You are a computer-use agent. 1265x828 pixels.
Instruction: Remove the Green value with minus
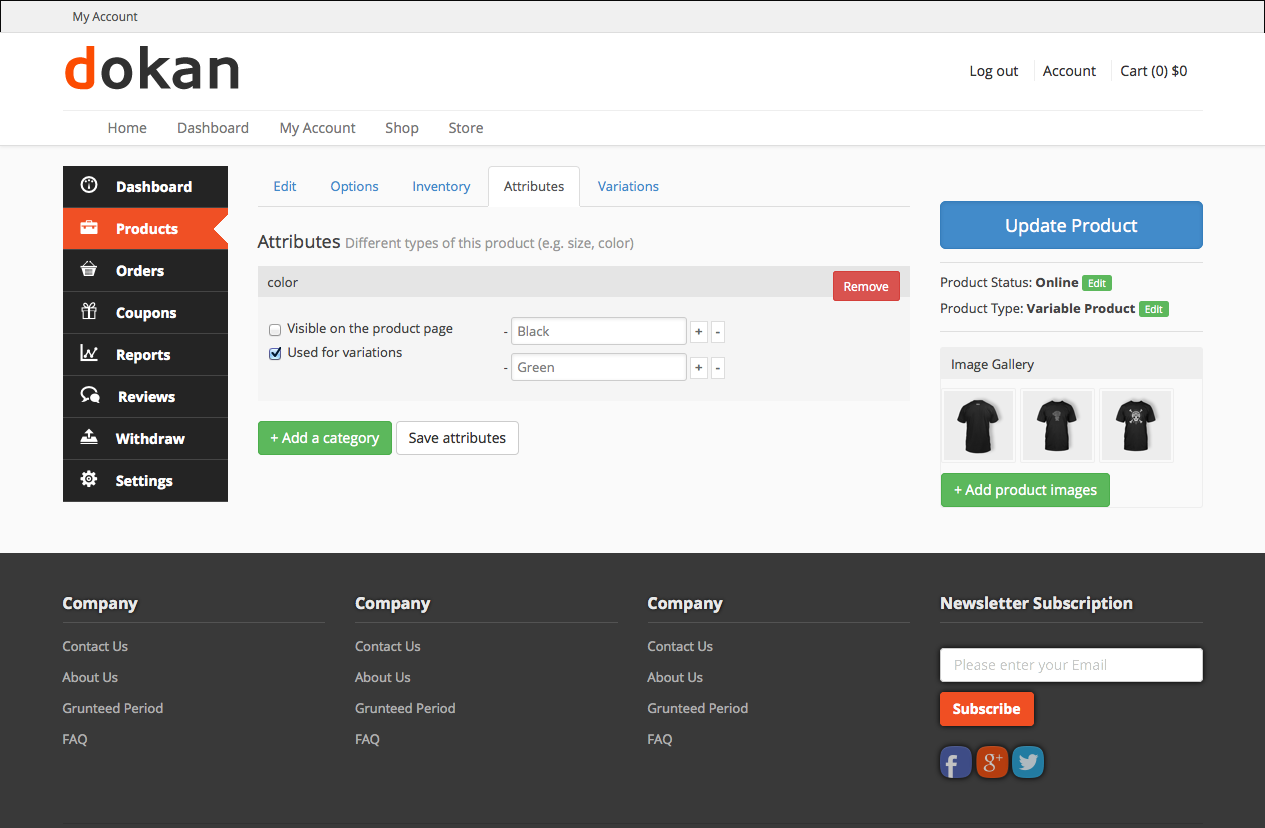pyautogui.click(x=718, y=368)
